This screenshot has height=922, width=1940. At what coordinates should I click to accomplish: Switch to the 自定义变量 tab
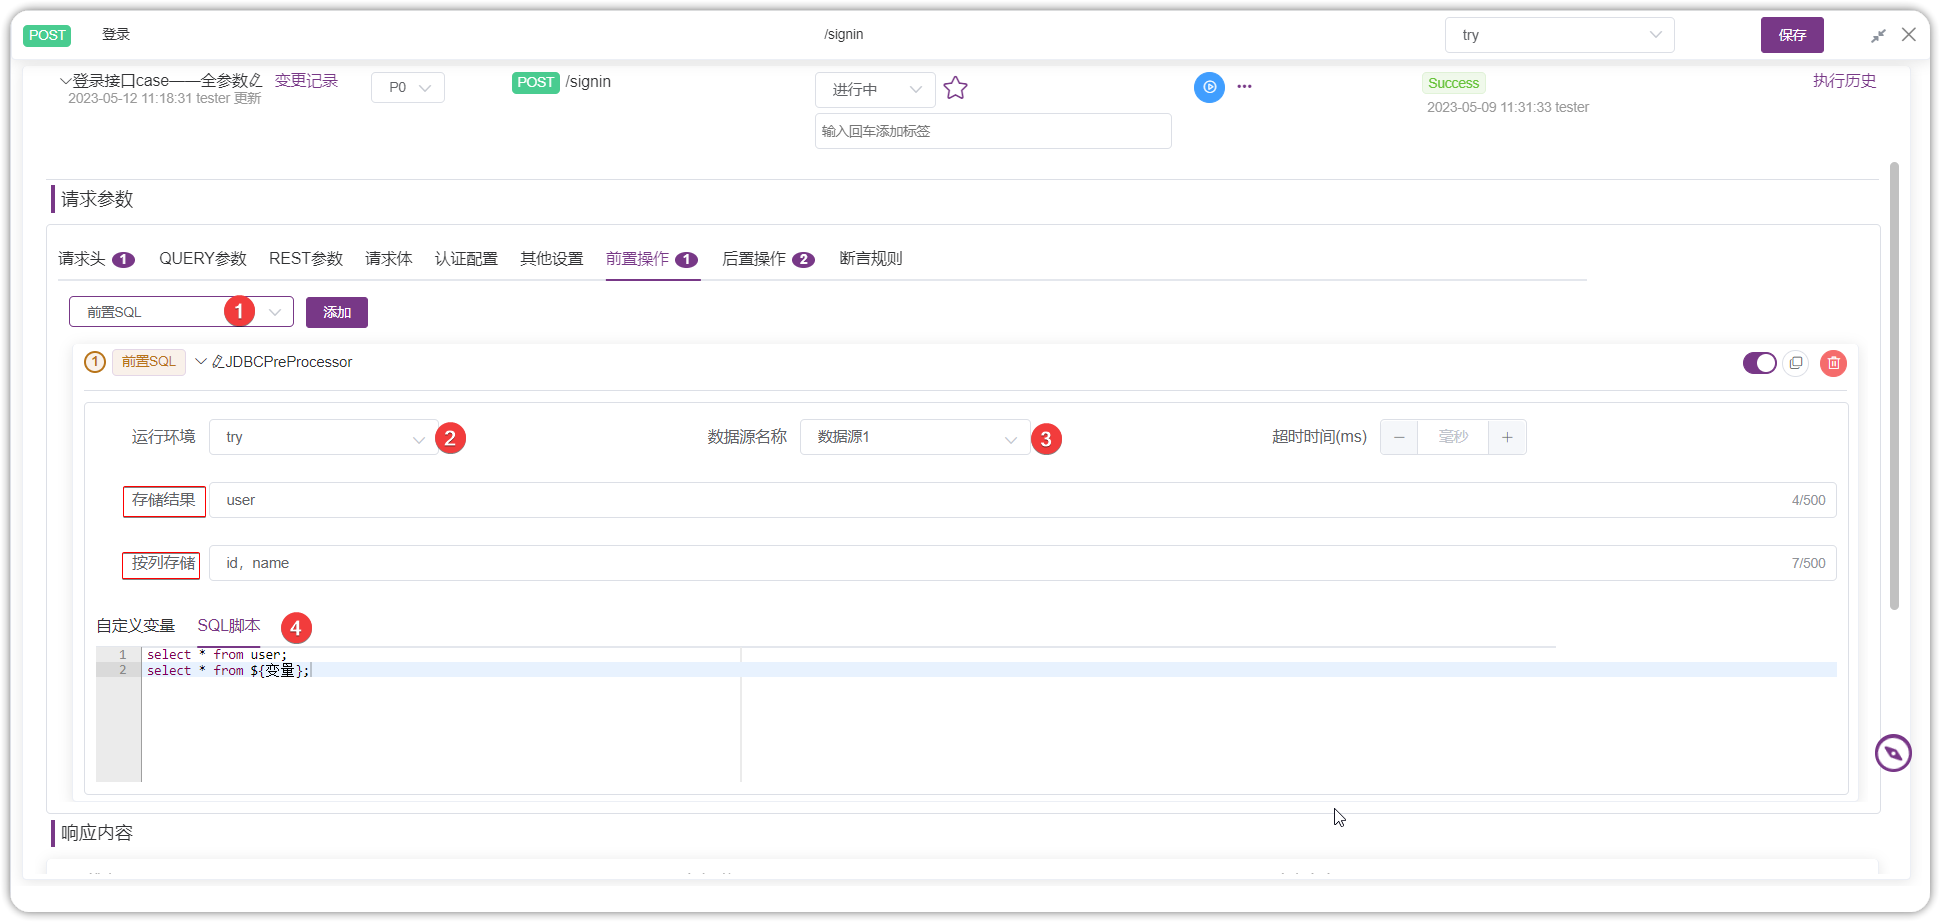[x=136, y=626]
